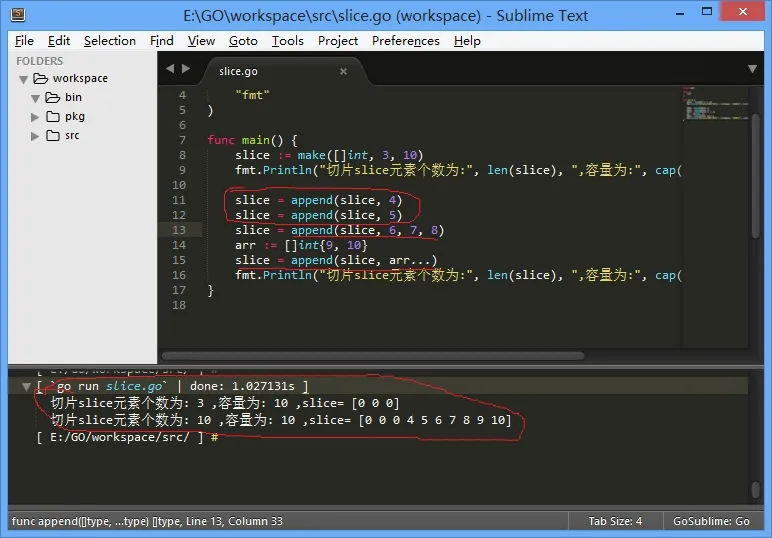Click slice.go in go run output
Viewport: 772px width, 538px height.
(133, 386)
